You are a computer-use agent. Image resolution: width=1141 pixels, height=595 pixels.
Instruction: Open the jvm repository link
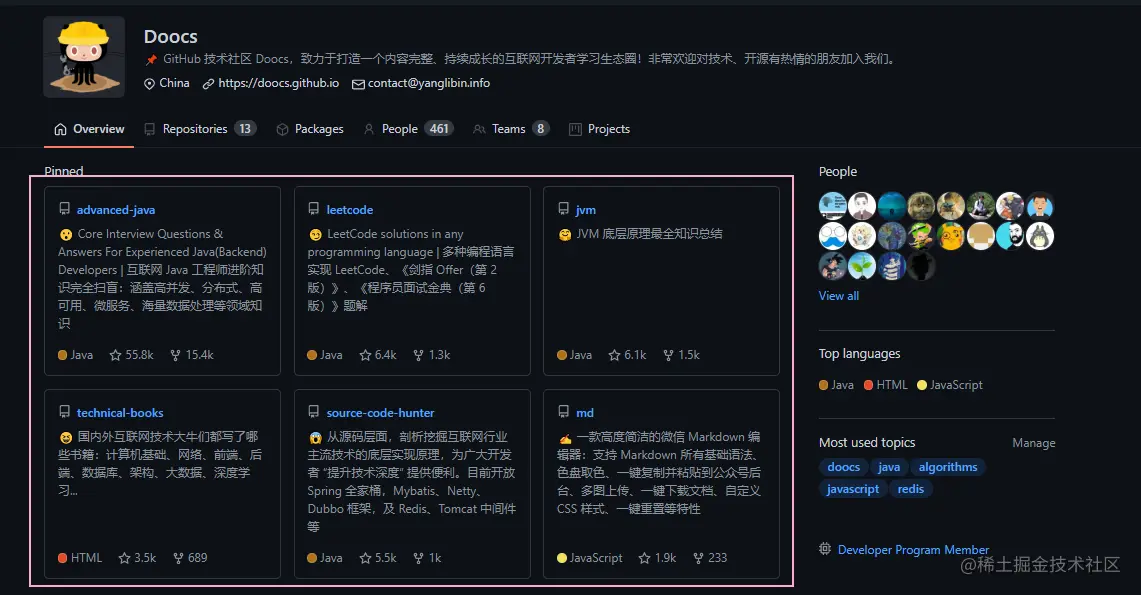coord(586,209)
